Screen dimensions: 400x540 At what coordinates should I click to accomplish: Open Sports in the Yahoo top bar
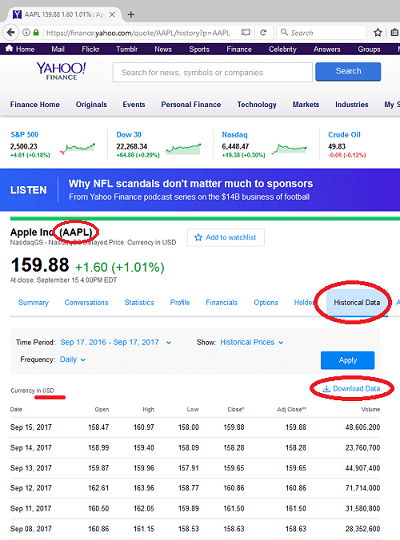(x=199, y=49)
